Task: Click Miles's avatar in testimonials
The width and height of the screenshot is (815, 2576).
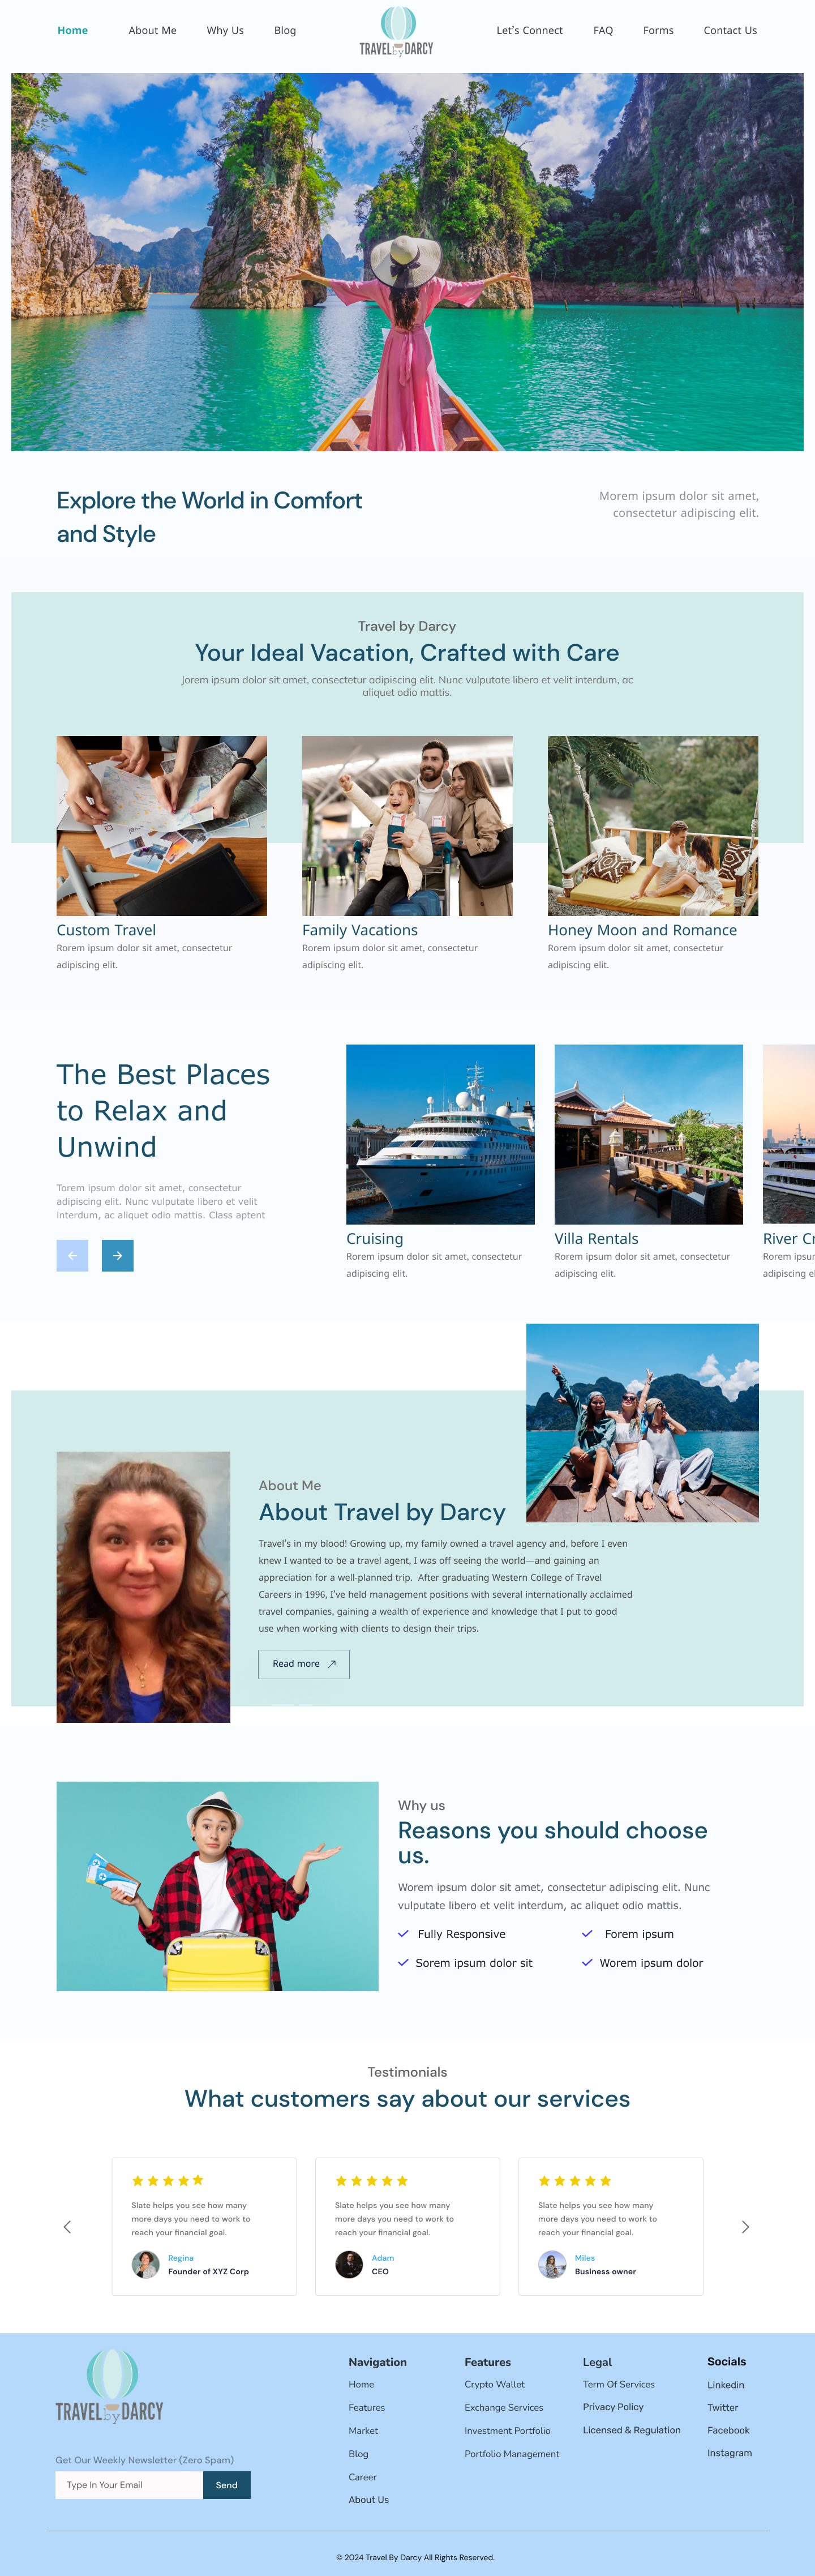Action: 552,2264
